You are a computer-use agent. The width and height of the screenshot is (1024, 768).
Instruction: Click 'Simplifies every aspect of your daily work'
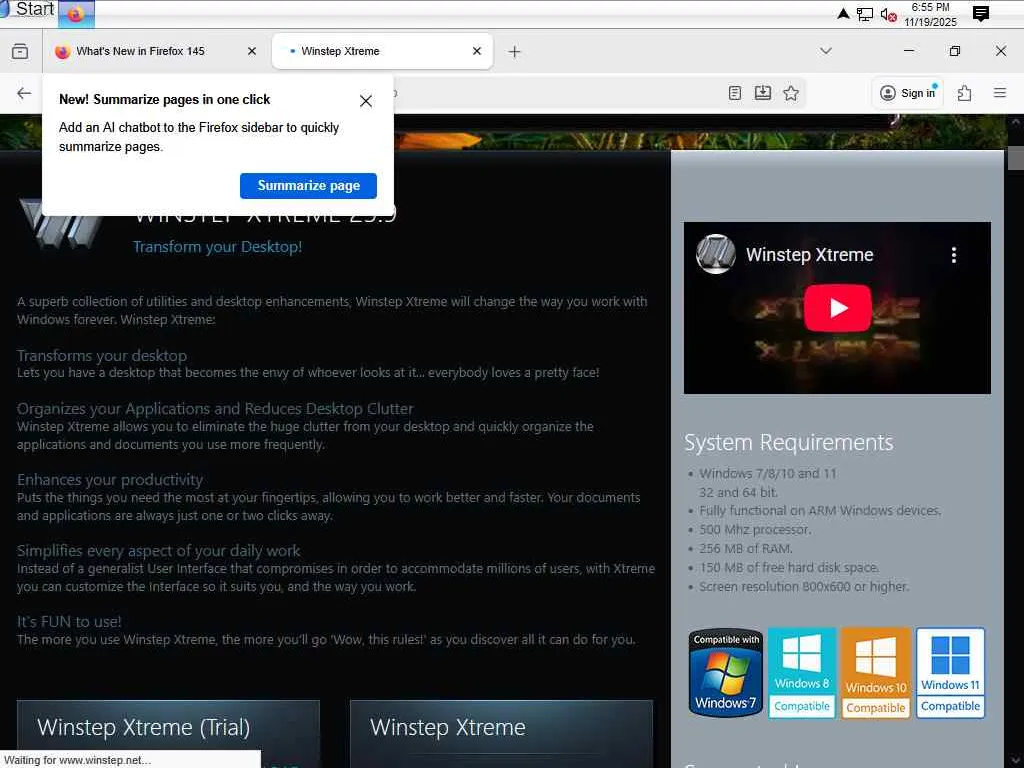(x=159, y=551)
